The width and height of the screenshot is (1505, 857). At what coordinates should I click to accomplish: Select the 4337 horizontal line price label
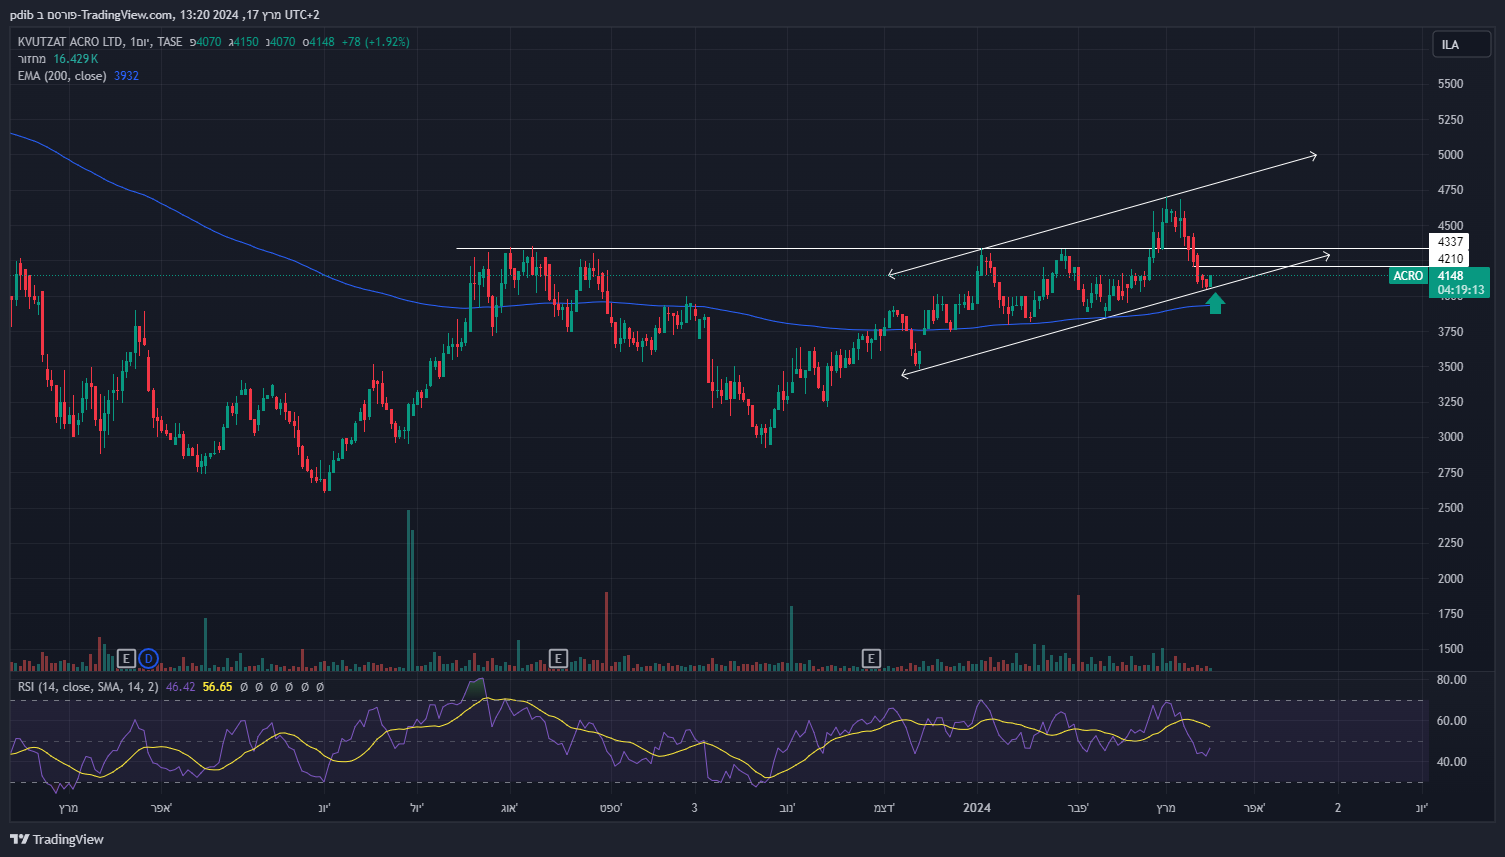1450,242
